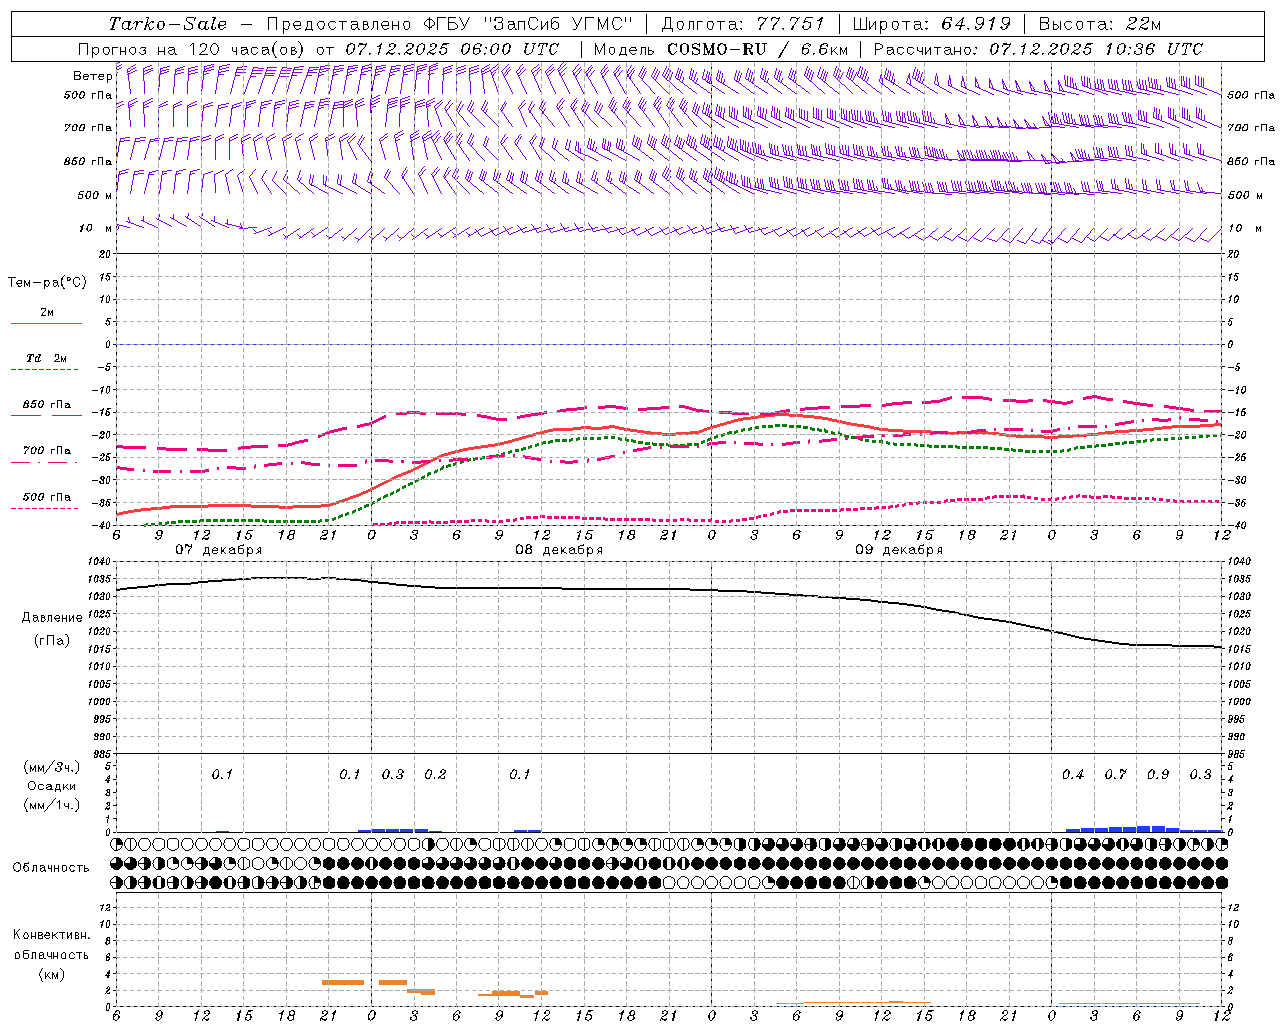Image resolution: width=1280 pixels, height=1024 pixels.
Task: Click the "Td 2м" dew point legend entry
Action: pyautogui.click(x=46, y=358)
